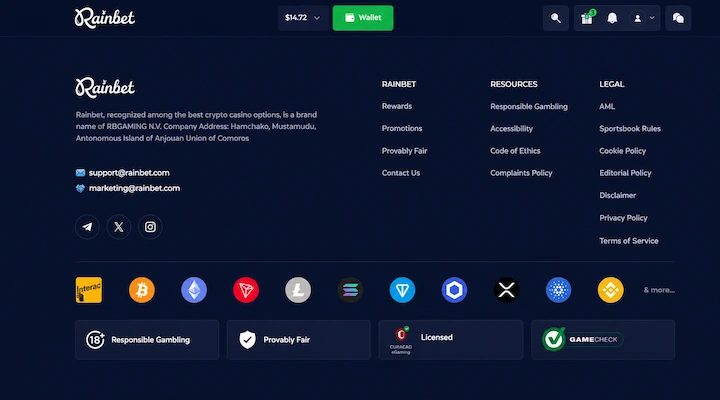Open the user profile avatar icon

click(x=637, y=18)
